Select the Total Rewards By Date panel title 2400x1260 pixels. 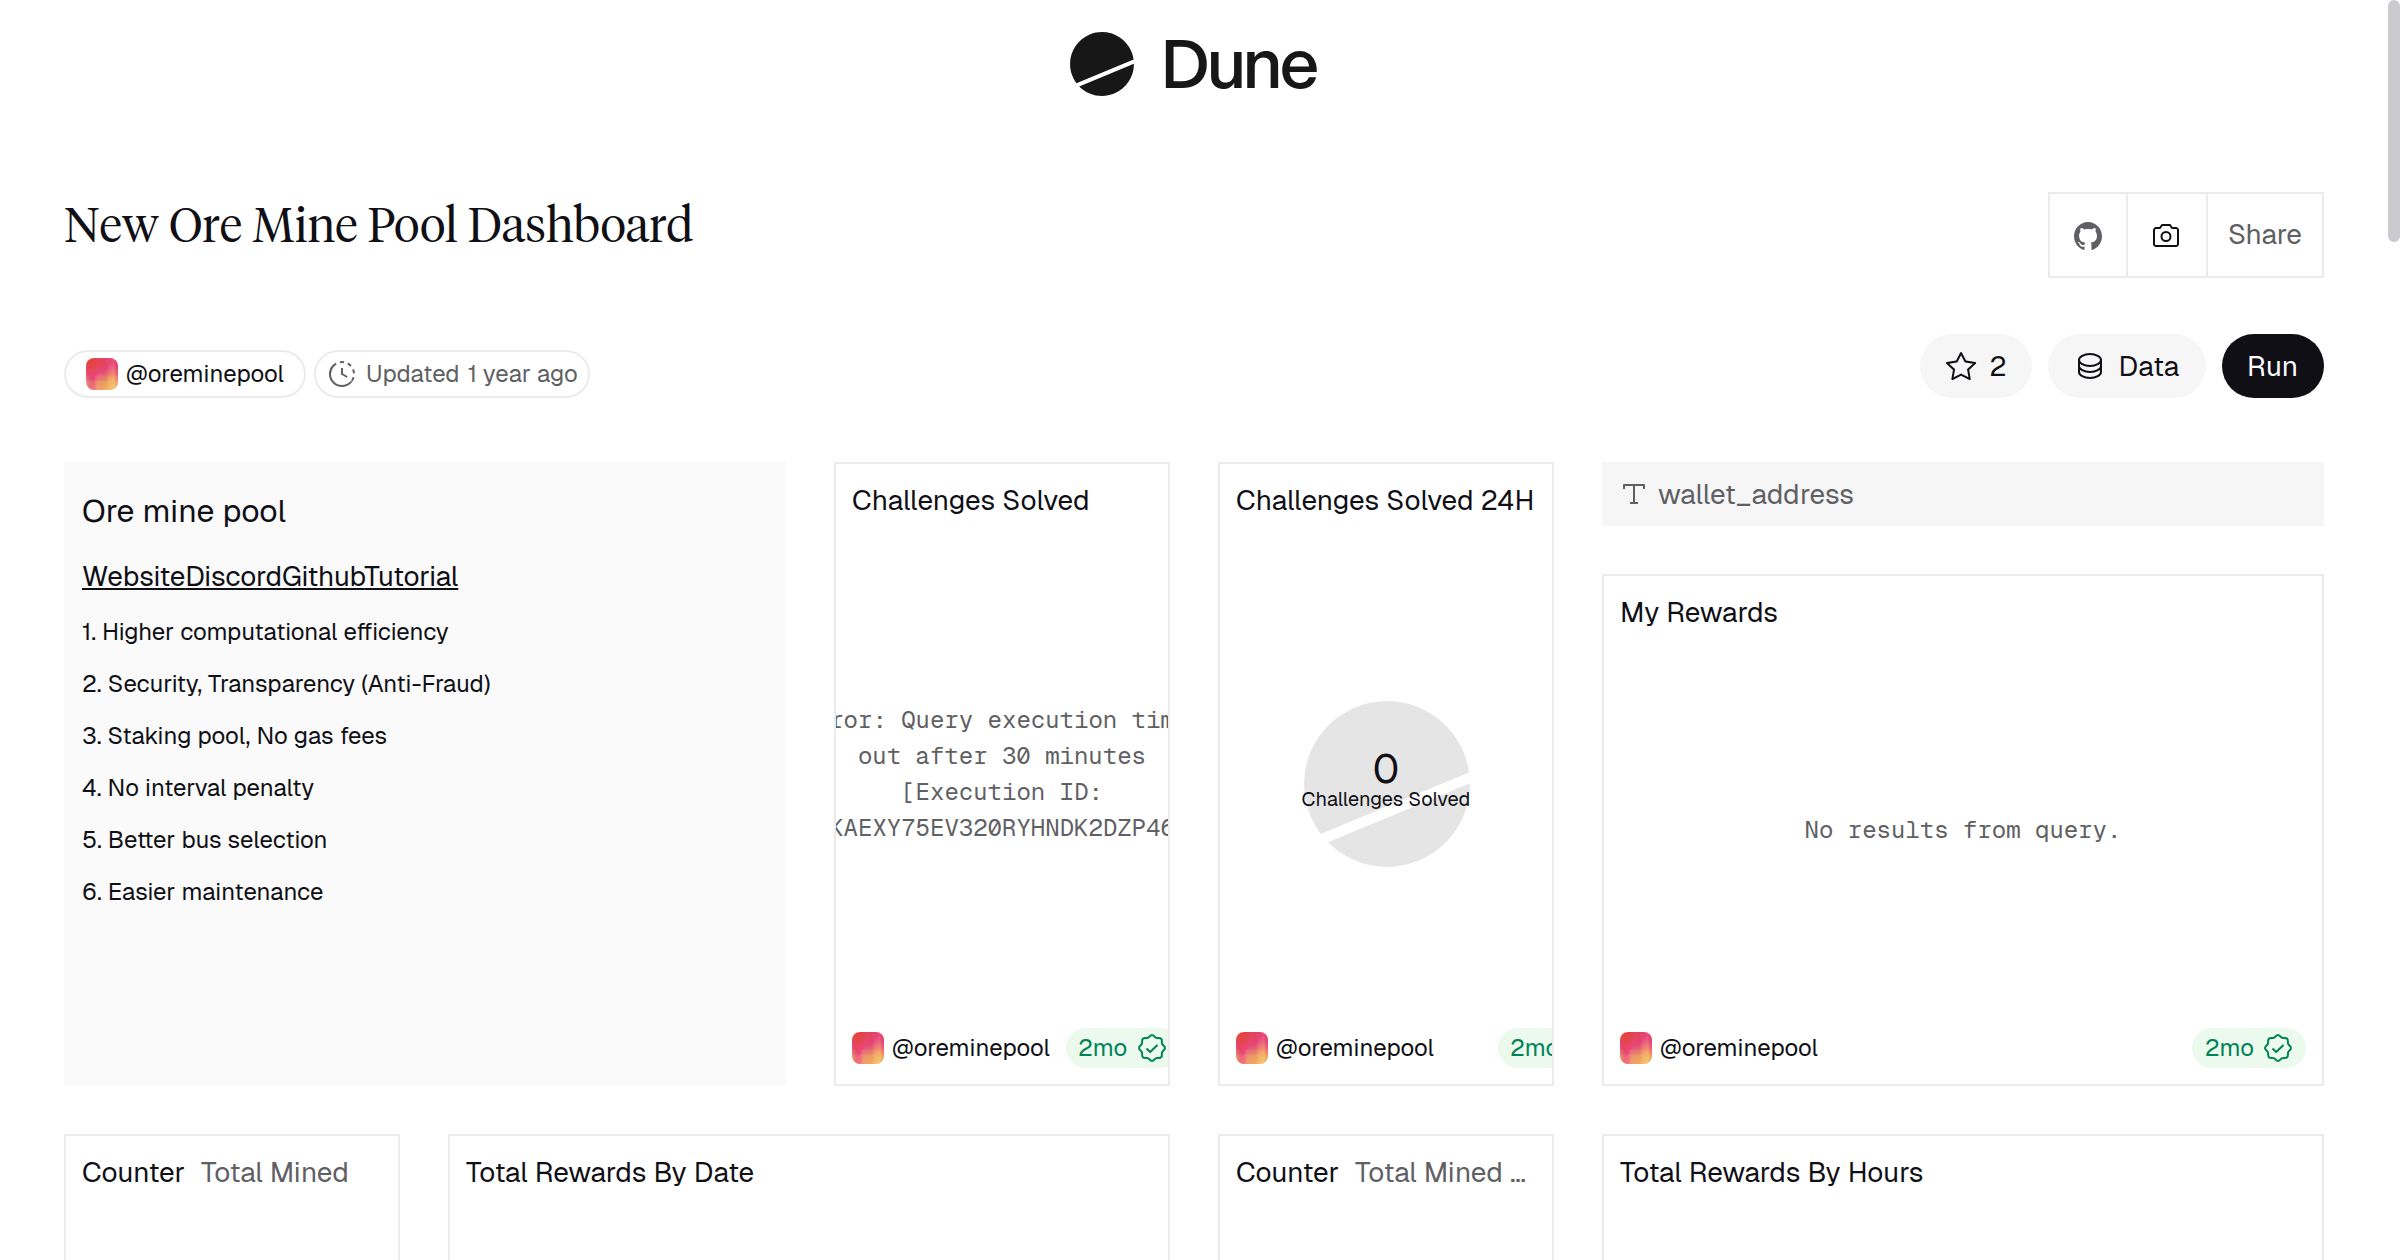tap(610, 1172)
